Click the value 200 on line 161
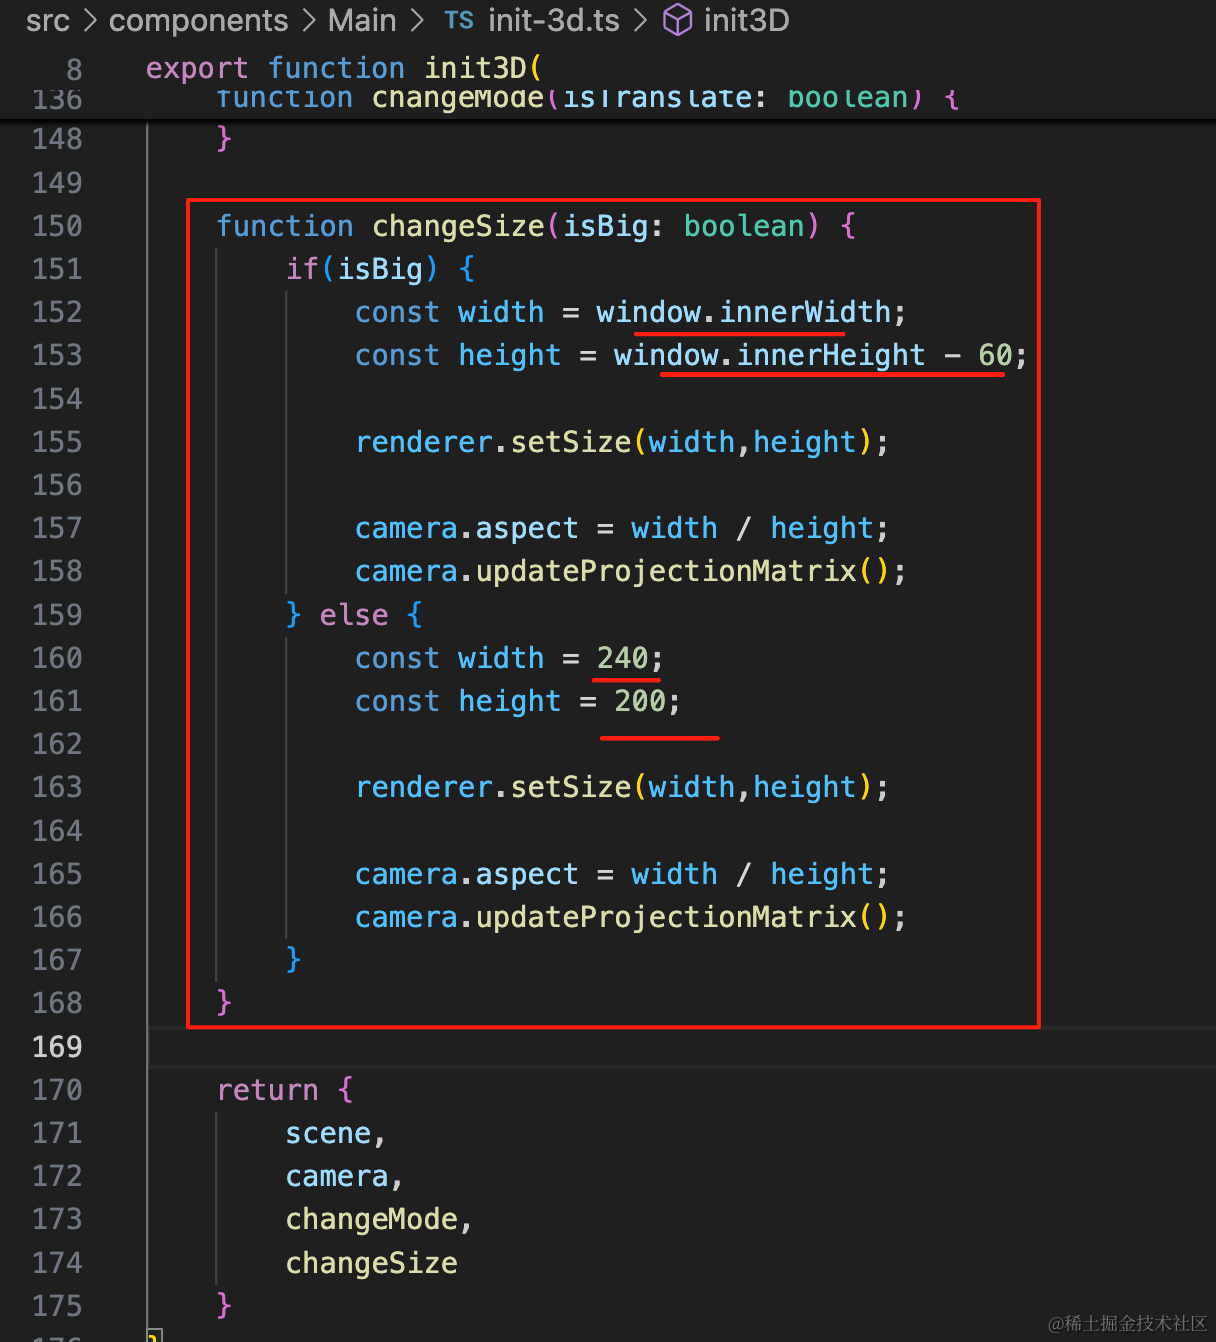1216x1342 pixels. click(640, 701)
